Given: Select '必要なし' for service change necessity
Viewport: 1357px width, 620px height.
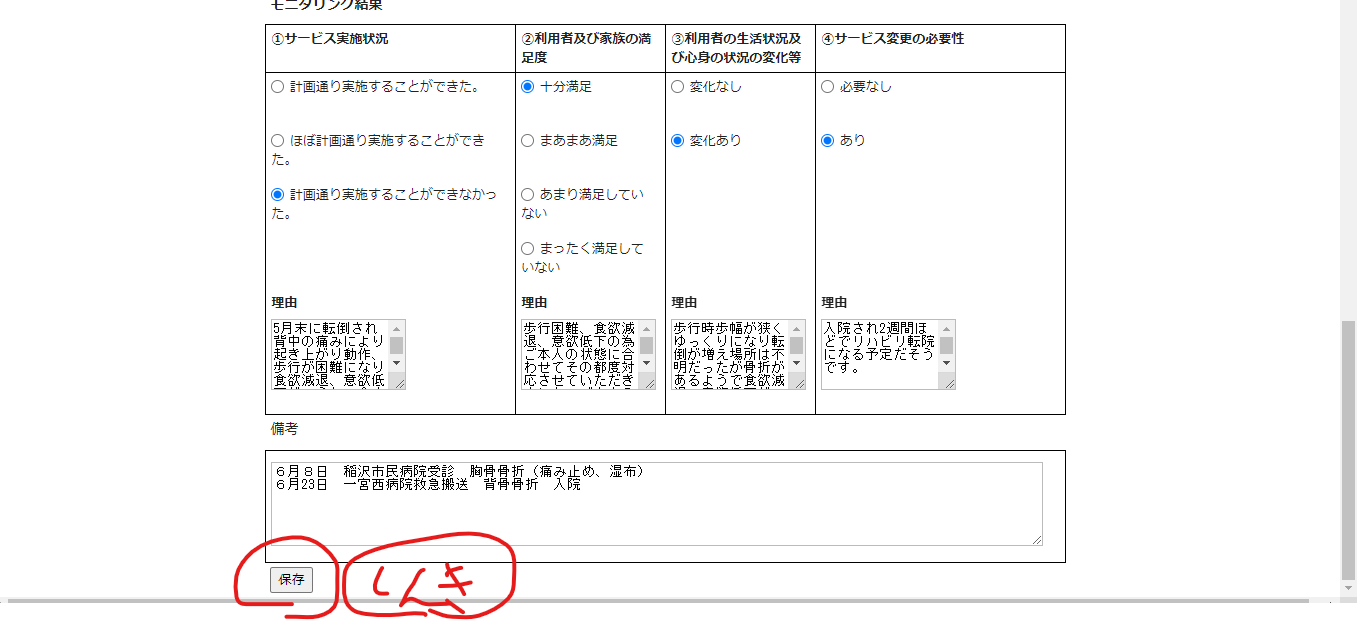Looking at the screenshot, I should coord(828,87).
